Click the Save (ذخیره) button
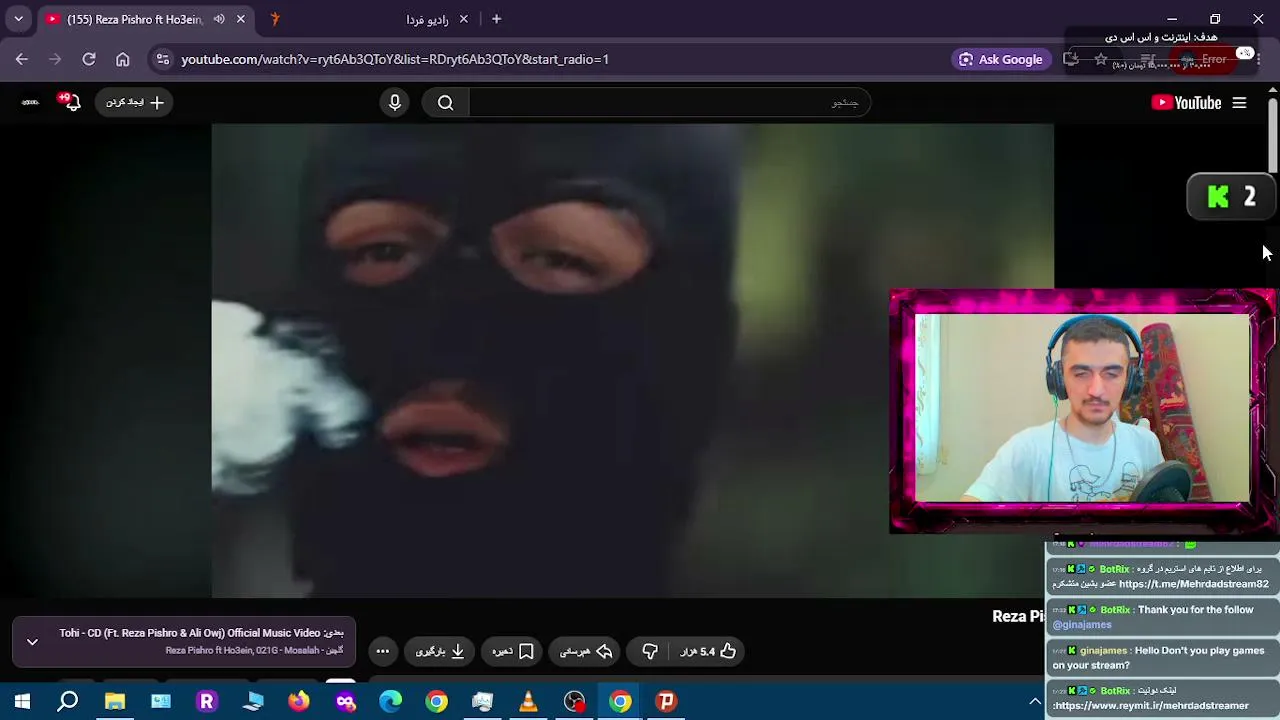The width and height of the screenshot is (1280, 720). click(512, 651)
